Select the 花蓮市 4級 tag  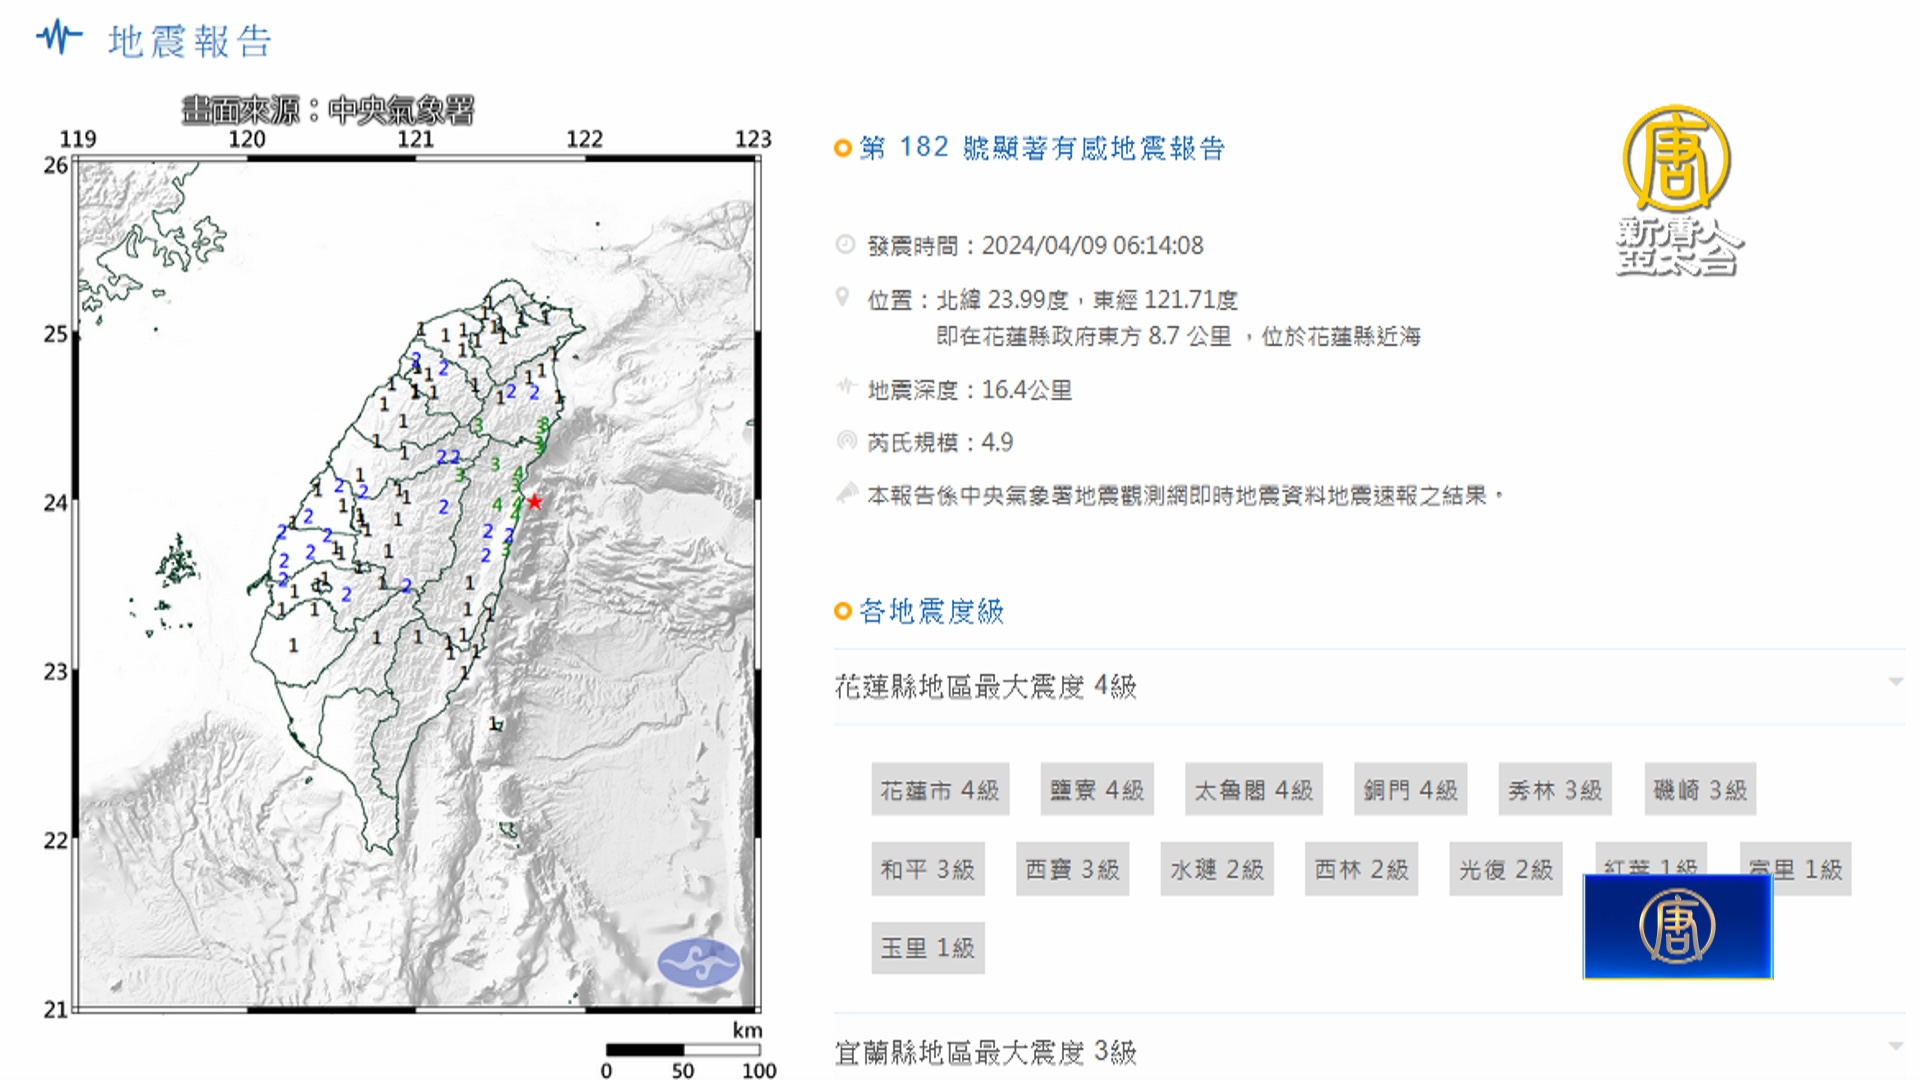(x=939, y=790)
